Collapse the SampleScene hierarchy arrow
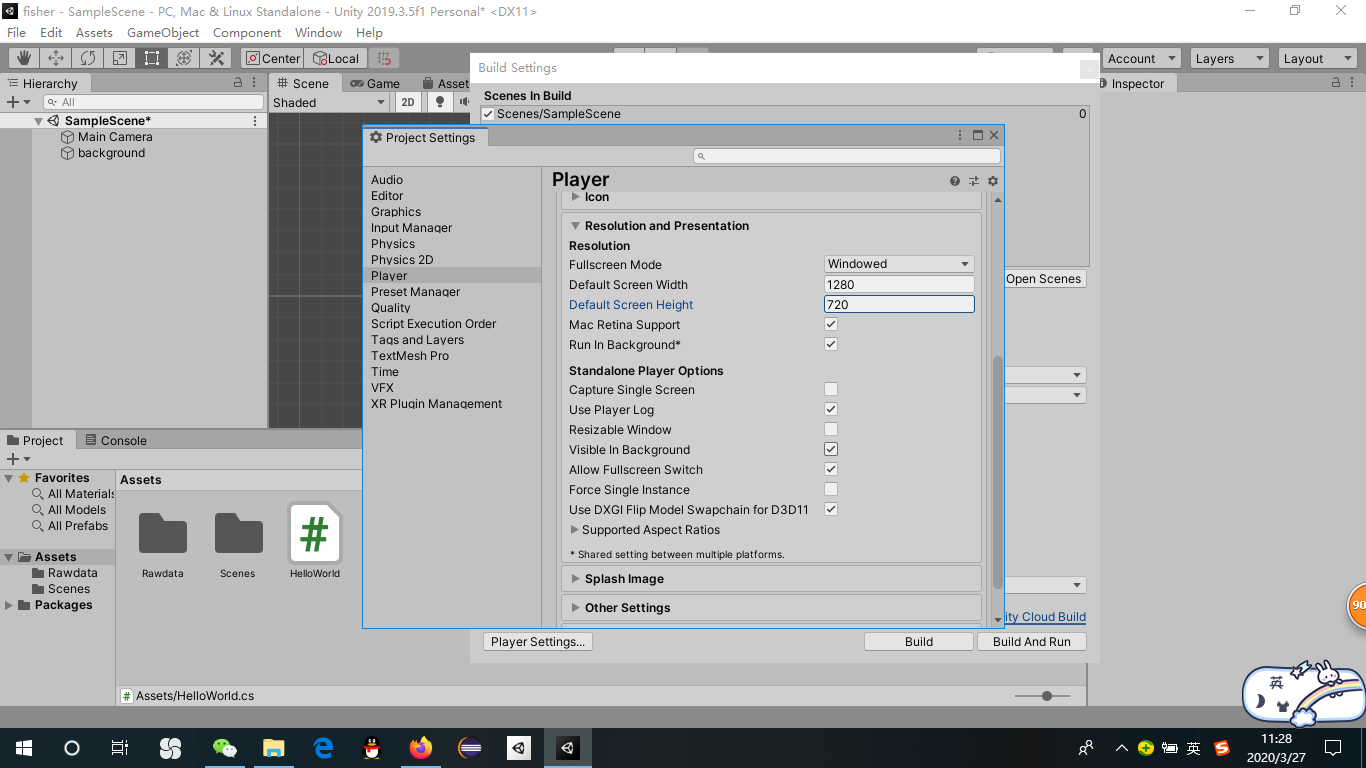Viewport: 1366px width, 768px height. [39, 121]
